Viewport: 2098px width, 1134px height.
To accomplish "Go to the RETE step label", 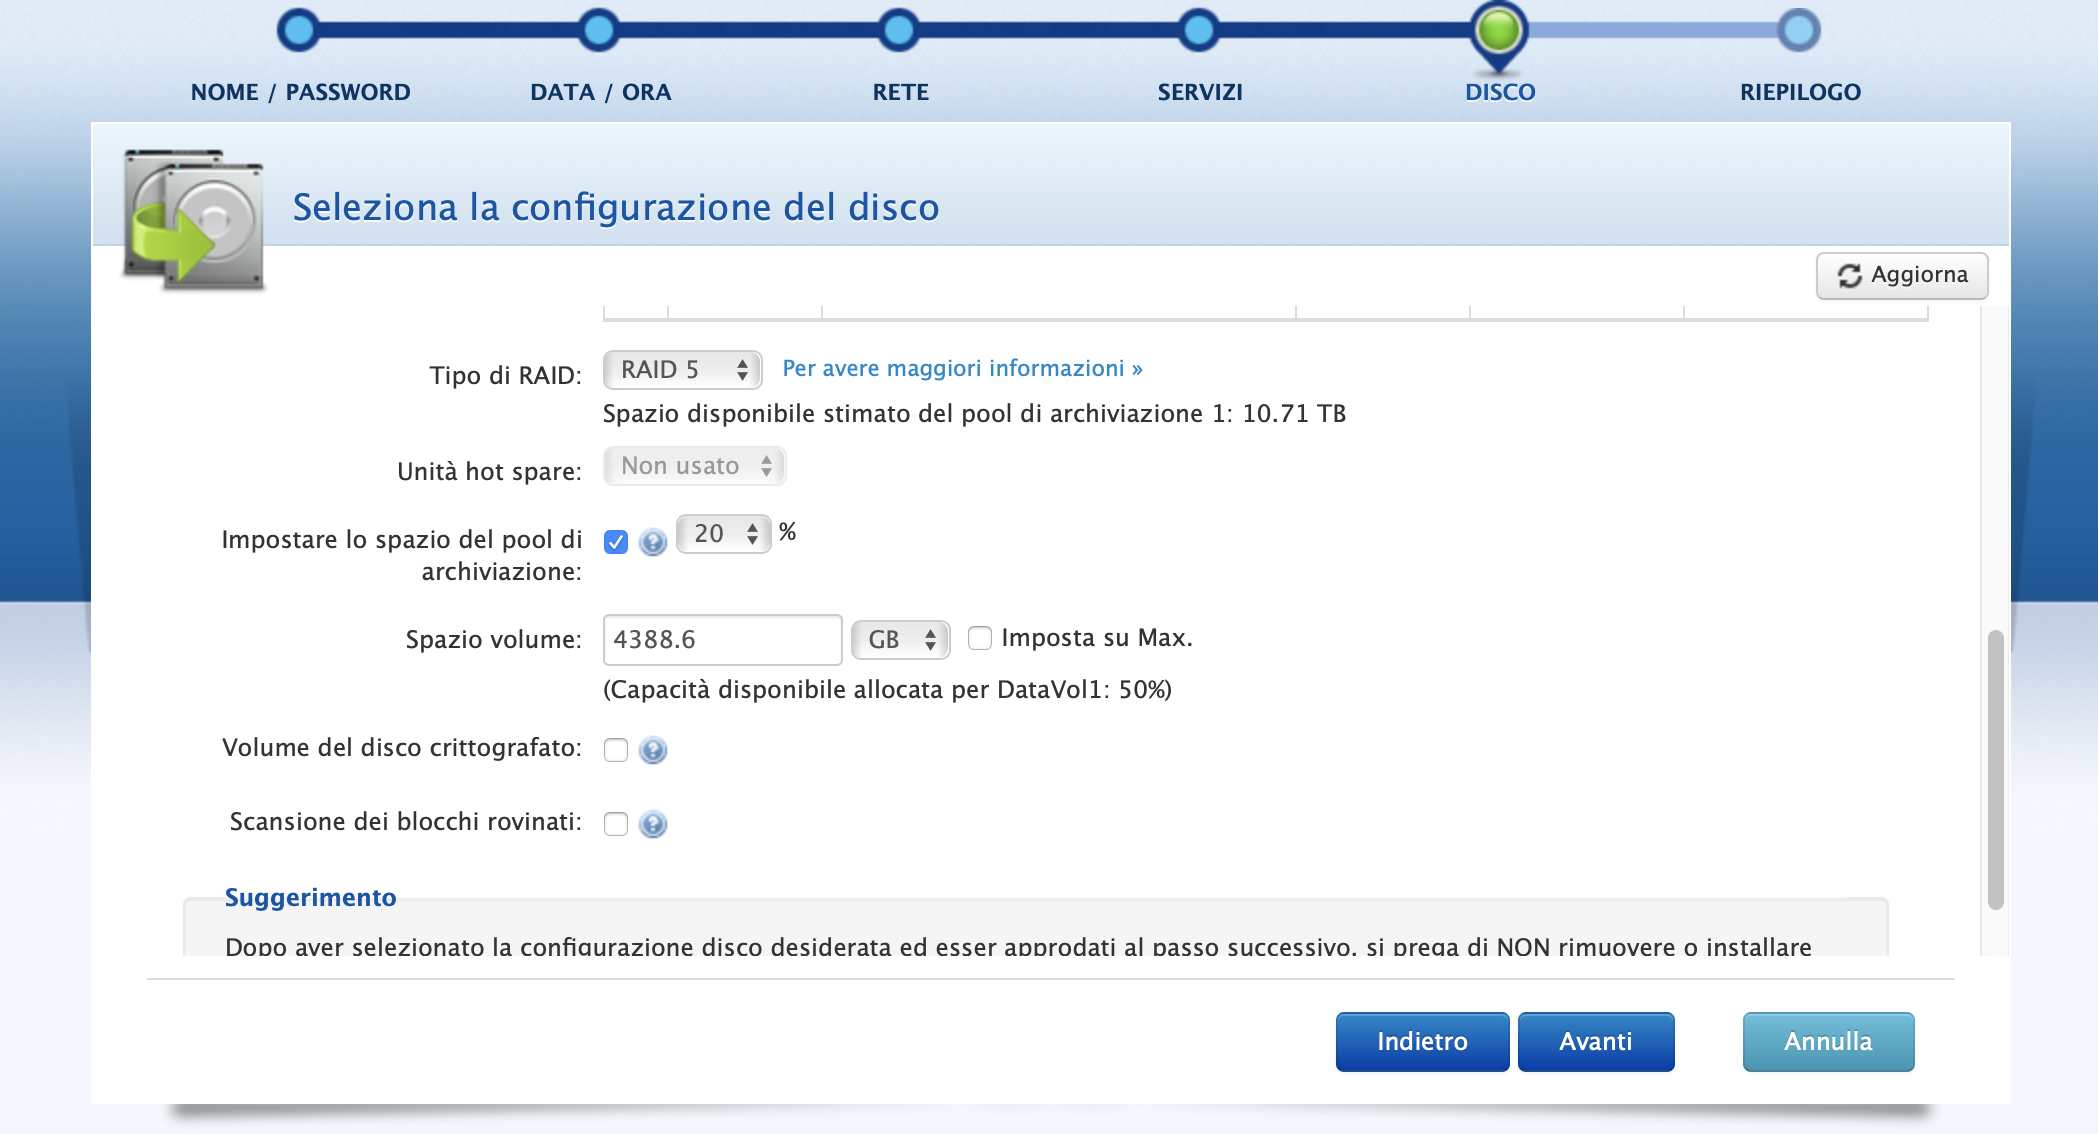I will pyautogui.click(x=900, y=92).
